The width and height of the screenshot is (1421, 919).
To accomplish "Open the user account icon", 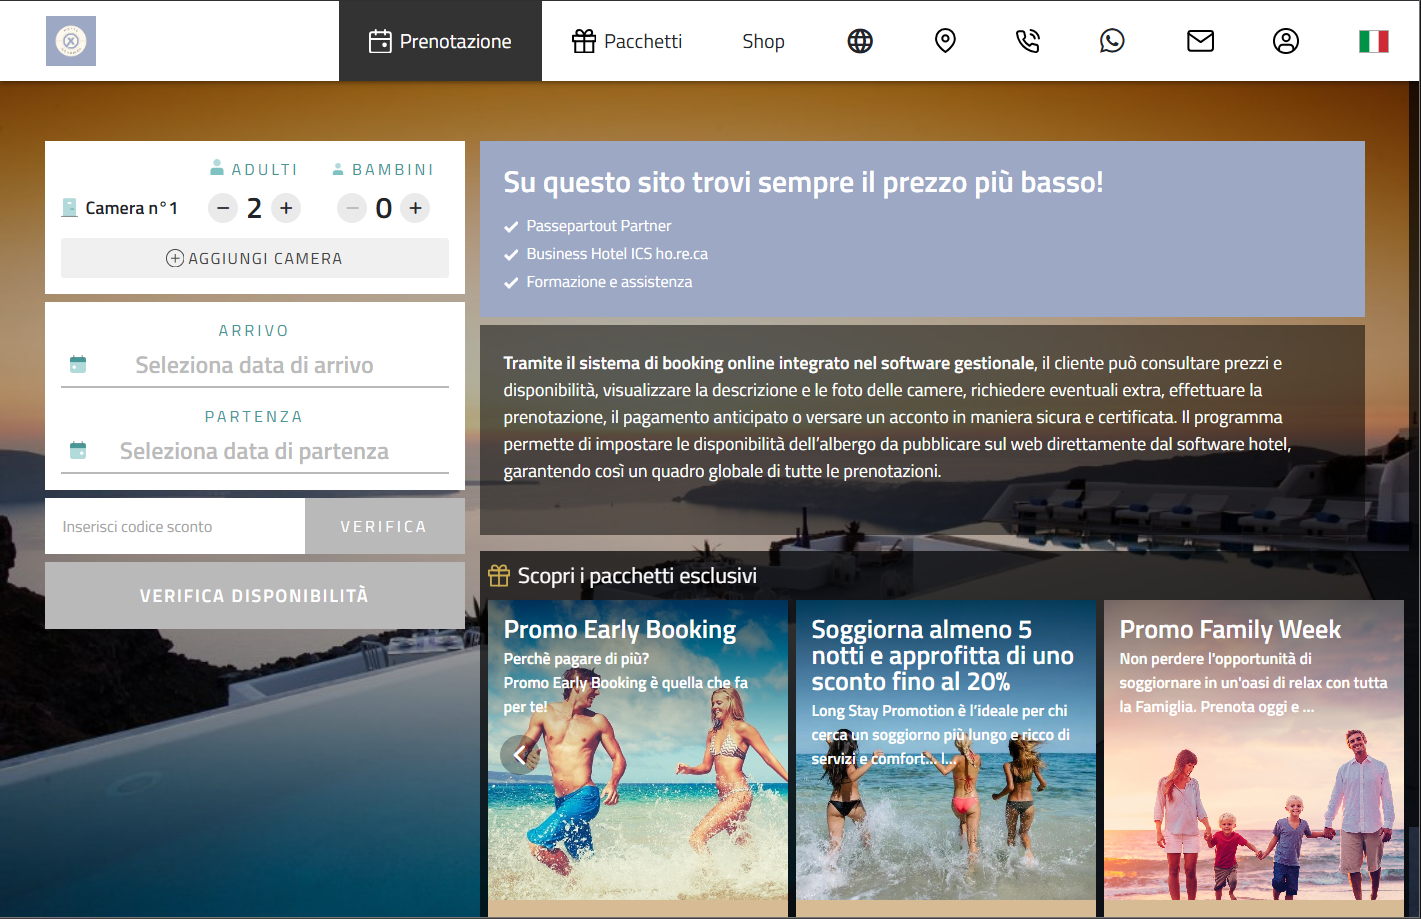I will click(1286, 41).
